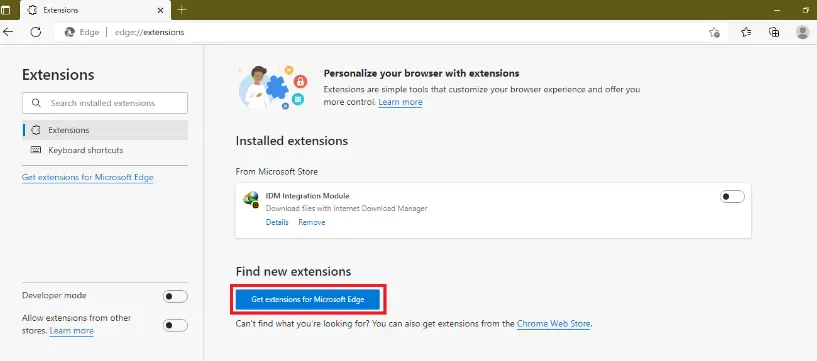Enable the IDM Integration Module toggle
The height and width of the screenshot is (361, 817).
click(x=732, y=197)
